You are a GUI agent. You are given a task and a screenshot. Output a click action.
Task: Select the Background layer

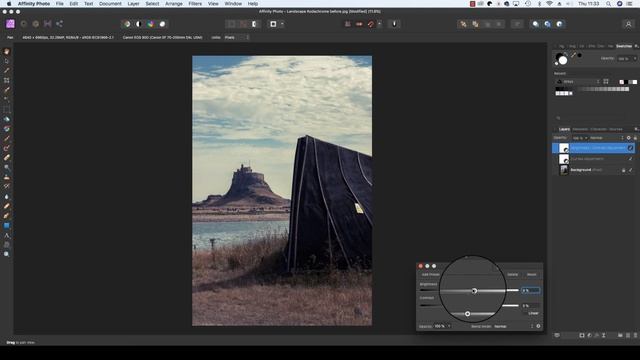coord(593,170)
